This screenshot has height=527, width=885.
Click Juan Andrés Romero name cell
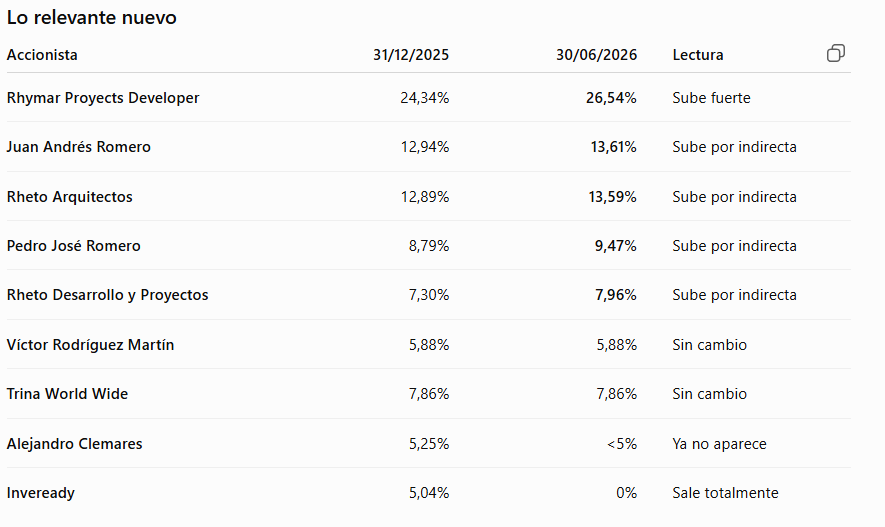(x=78, y=147)
